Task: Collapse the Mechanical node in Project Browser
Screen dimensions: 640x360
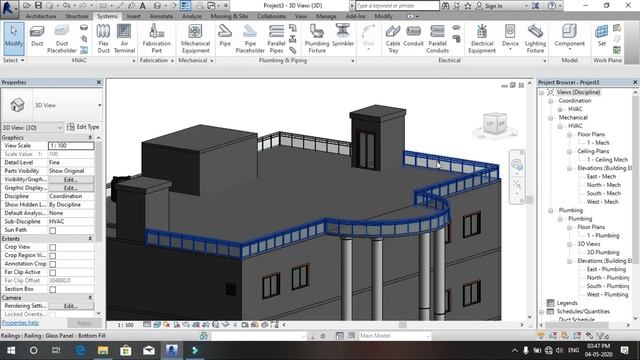Action: pyautogui.click(x=551, y=118)
